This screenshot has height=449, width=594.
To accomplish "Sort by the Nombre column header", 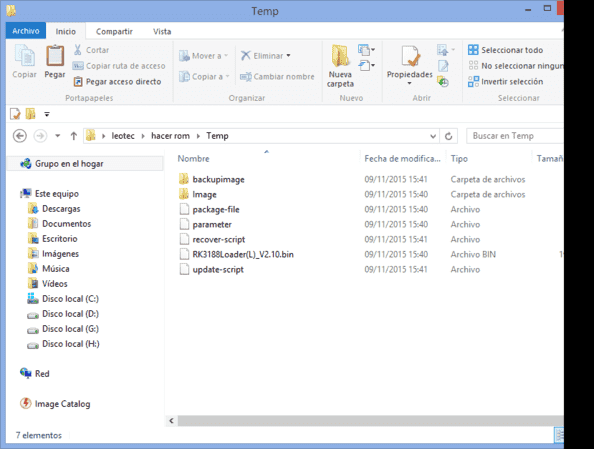I will point(193,159).
